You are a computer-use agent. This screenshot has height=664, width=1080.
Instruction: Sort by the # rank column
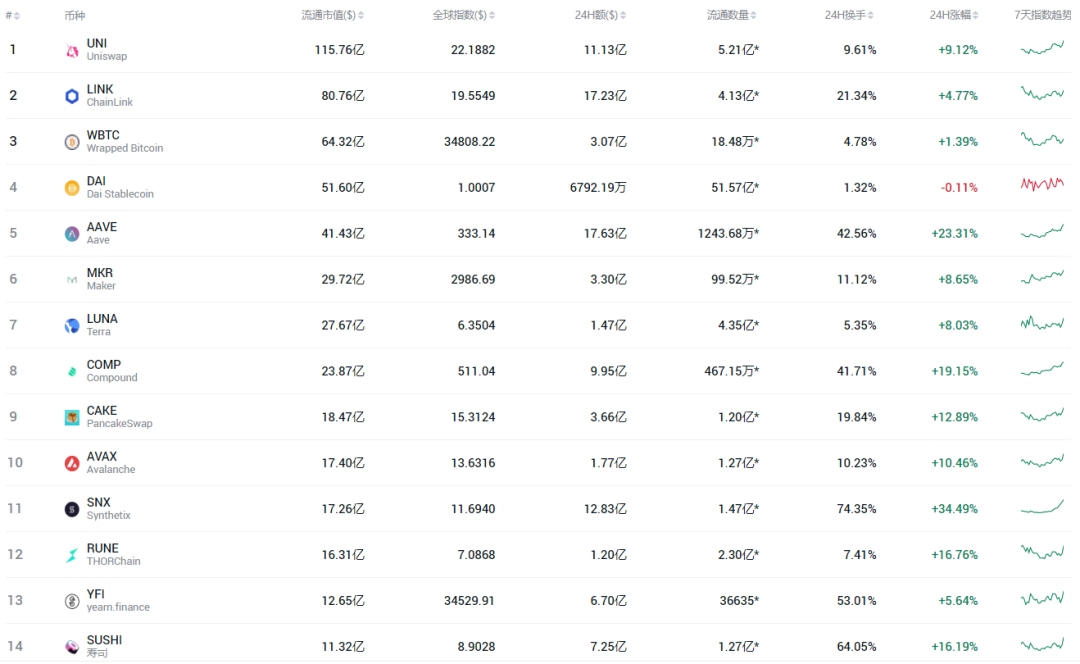pos(12,15)
